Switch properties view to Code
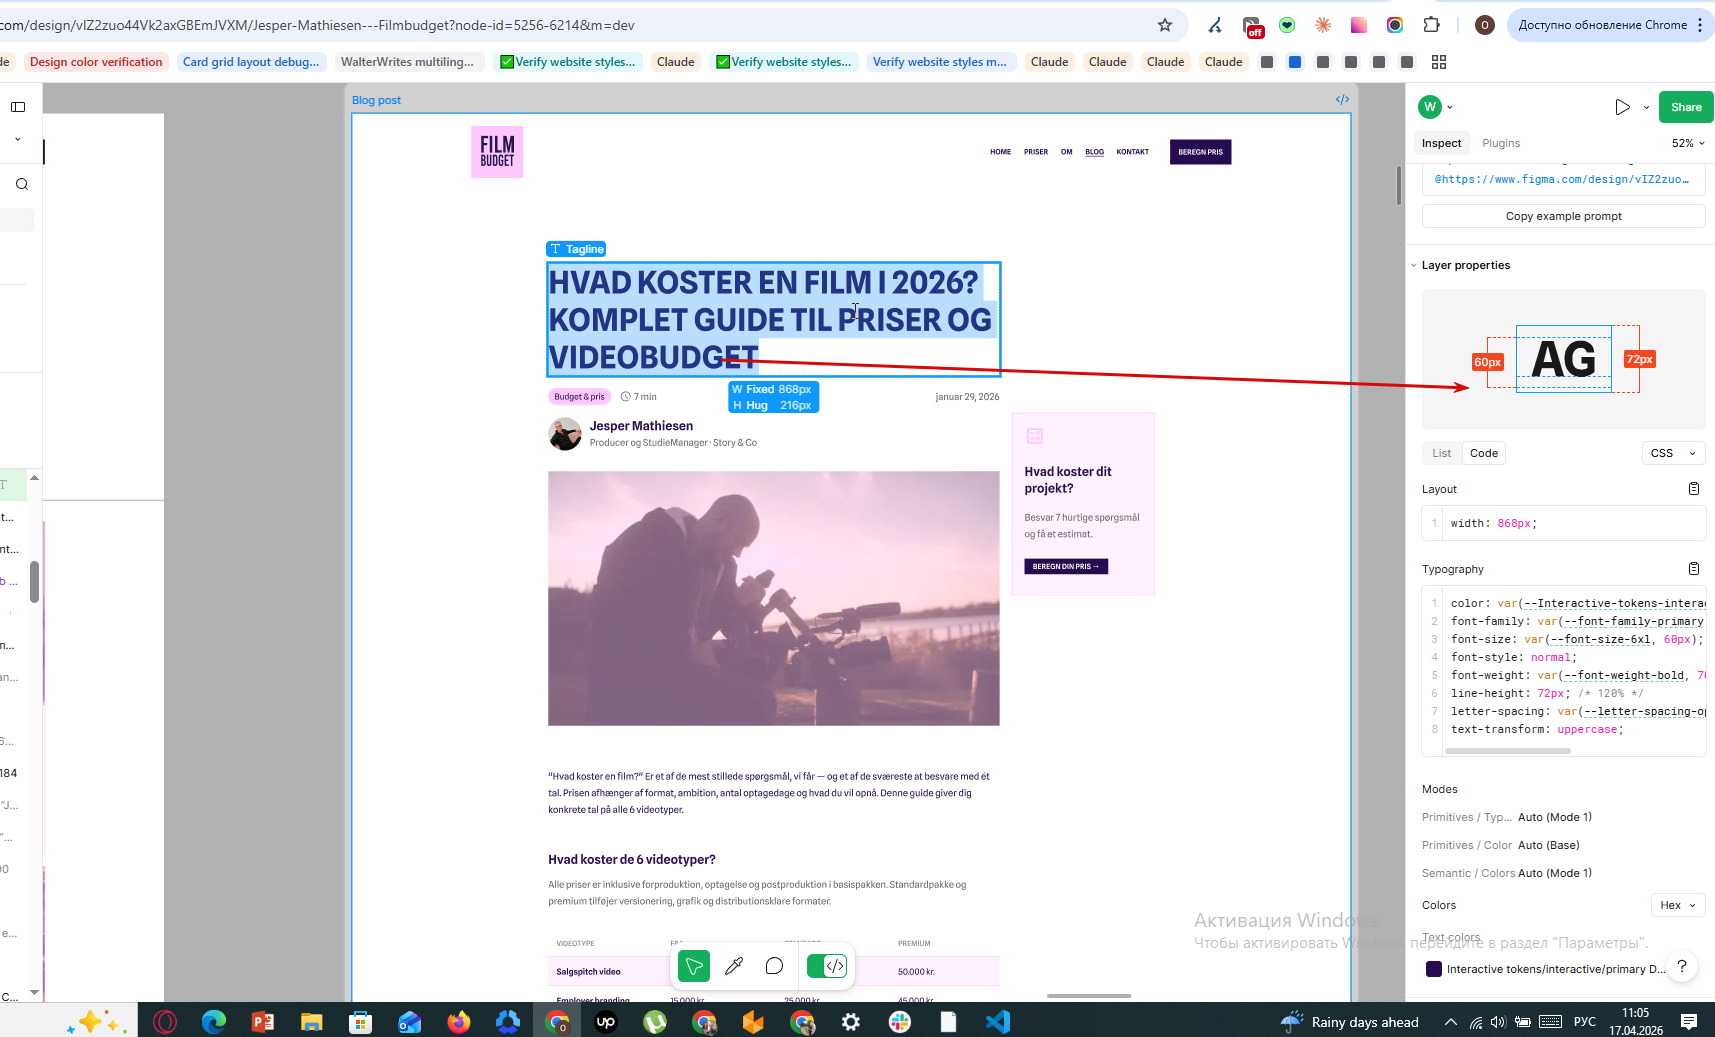Image resolution: width=1715 pixels, height=1037 pixels. (1484, 453)
